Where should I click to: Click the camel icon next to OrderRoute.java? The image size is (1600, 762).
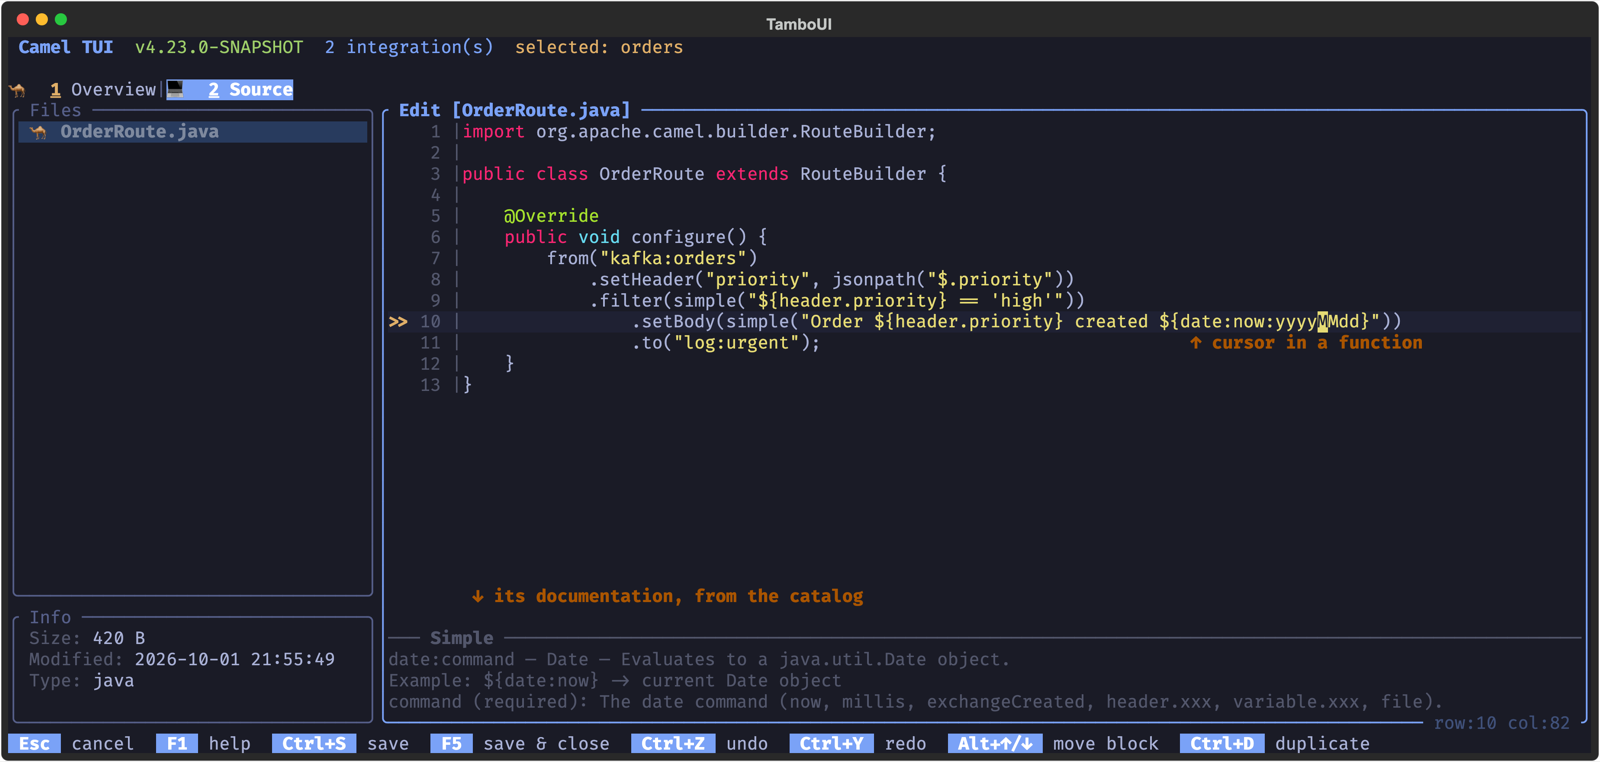pos(39,132)
